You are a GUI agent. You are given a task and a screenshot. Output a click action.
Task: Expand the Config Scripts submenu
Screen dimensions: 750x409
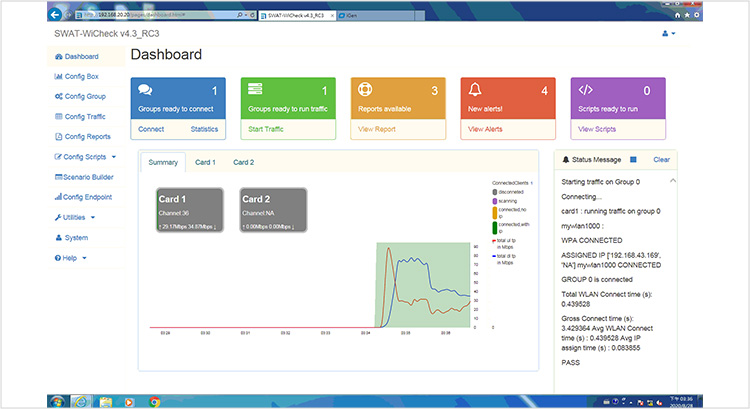pos(85,157)
